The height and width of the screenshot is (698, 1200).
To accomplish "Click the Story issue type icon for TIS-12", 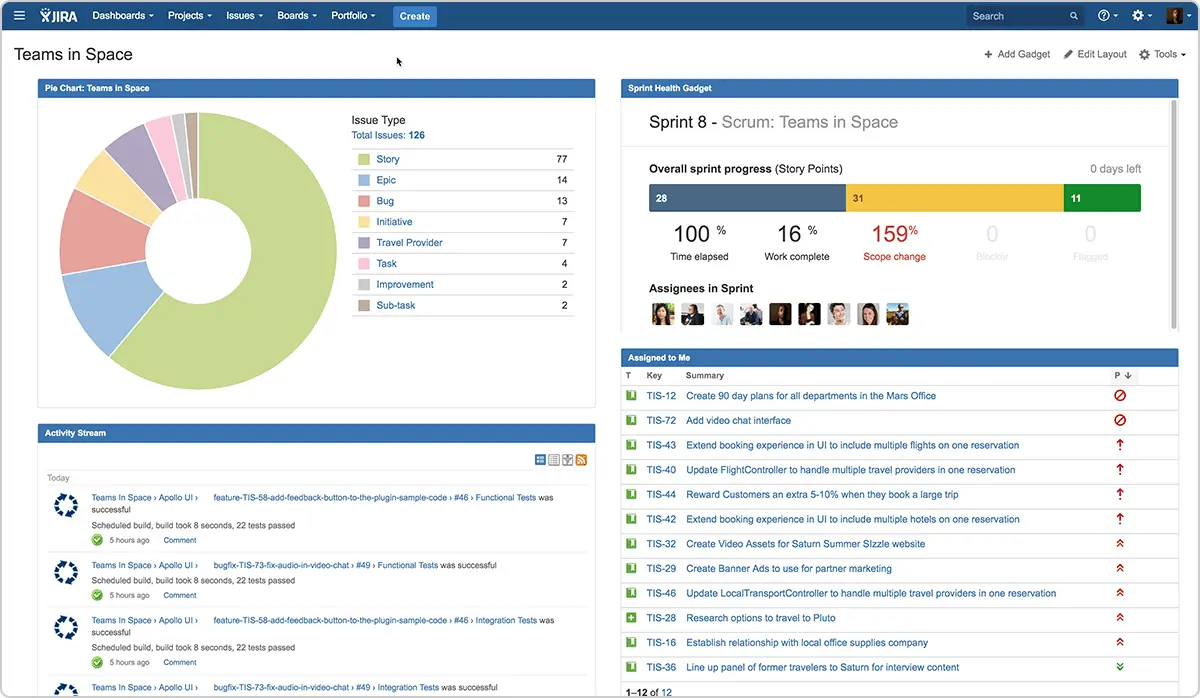I will point(629,395).
